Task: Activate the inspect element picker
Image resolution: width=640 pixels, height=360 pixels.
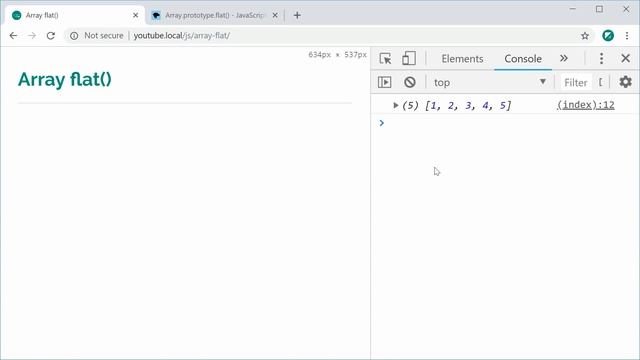Action: pos(385,59)
